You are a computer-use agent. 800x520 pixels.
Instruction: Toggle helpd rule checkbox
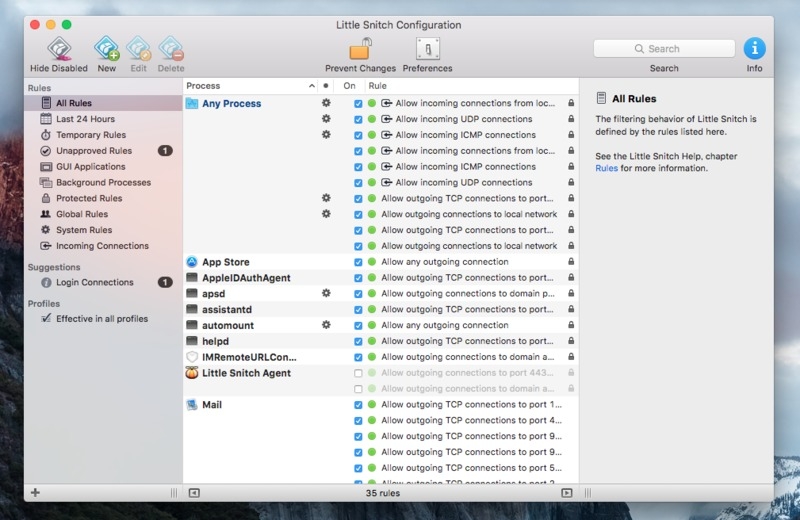(358, 341)
